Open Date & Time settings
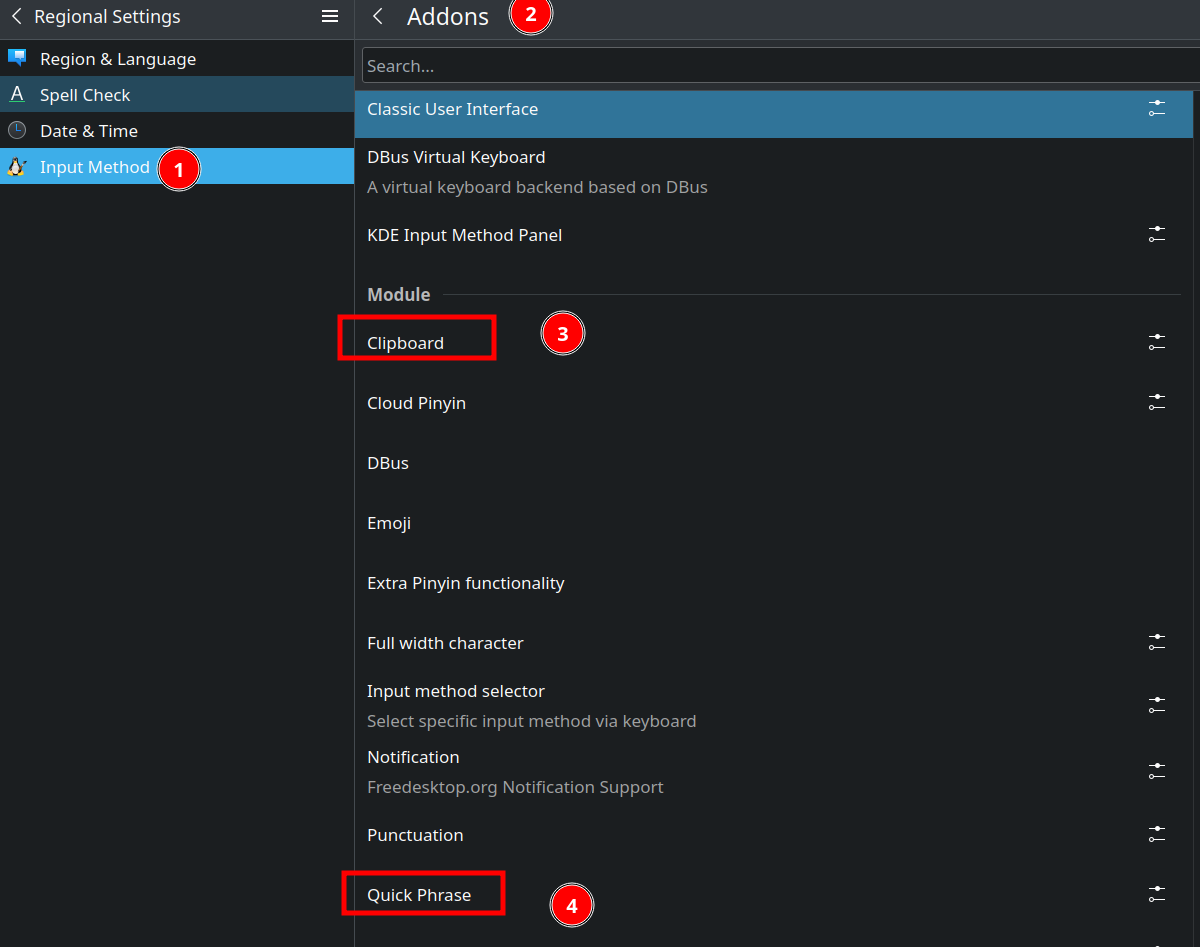The height and width of the screenshot is (947, 1200). coord(88,131)
